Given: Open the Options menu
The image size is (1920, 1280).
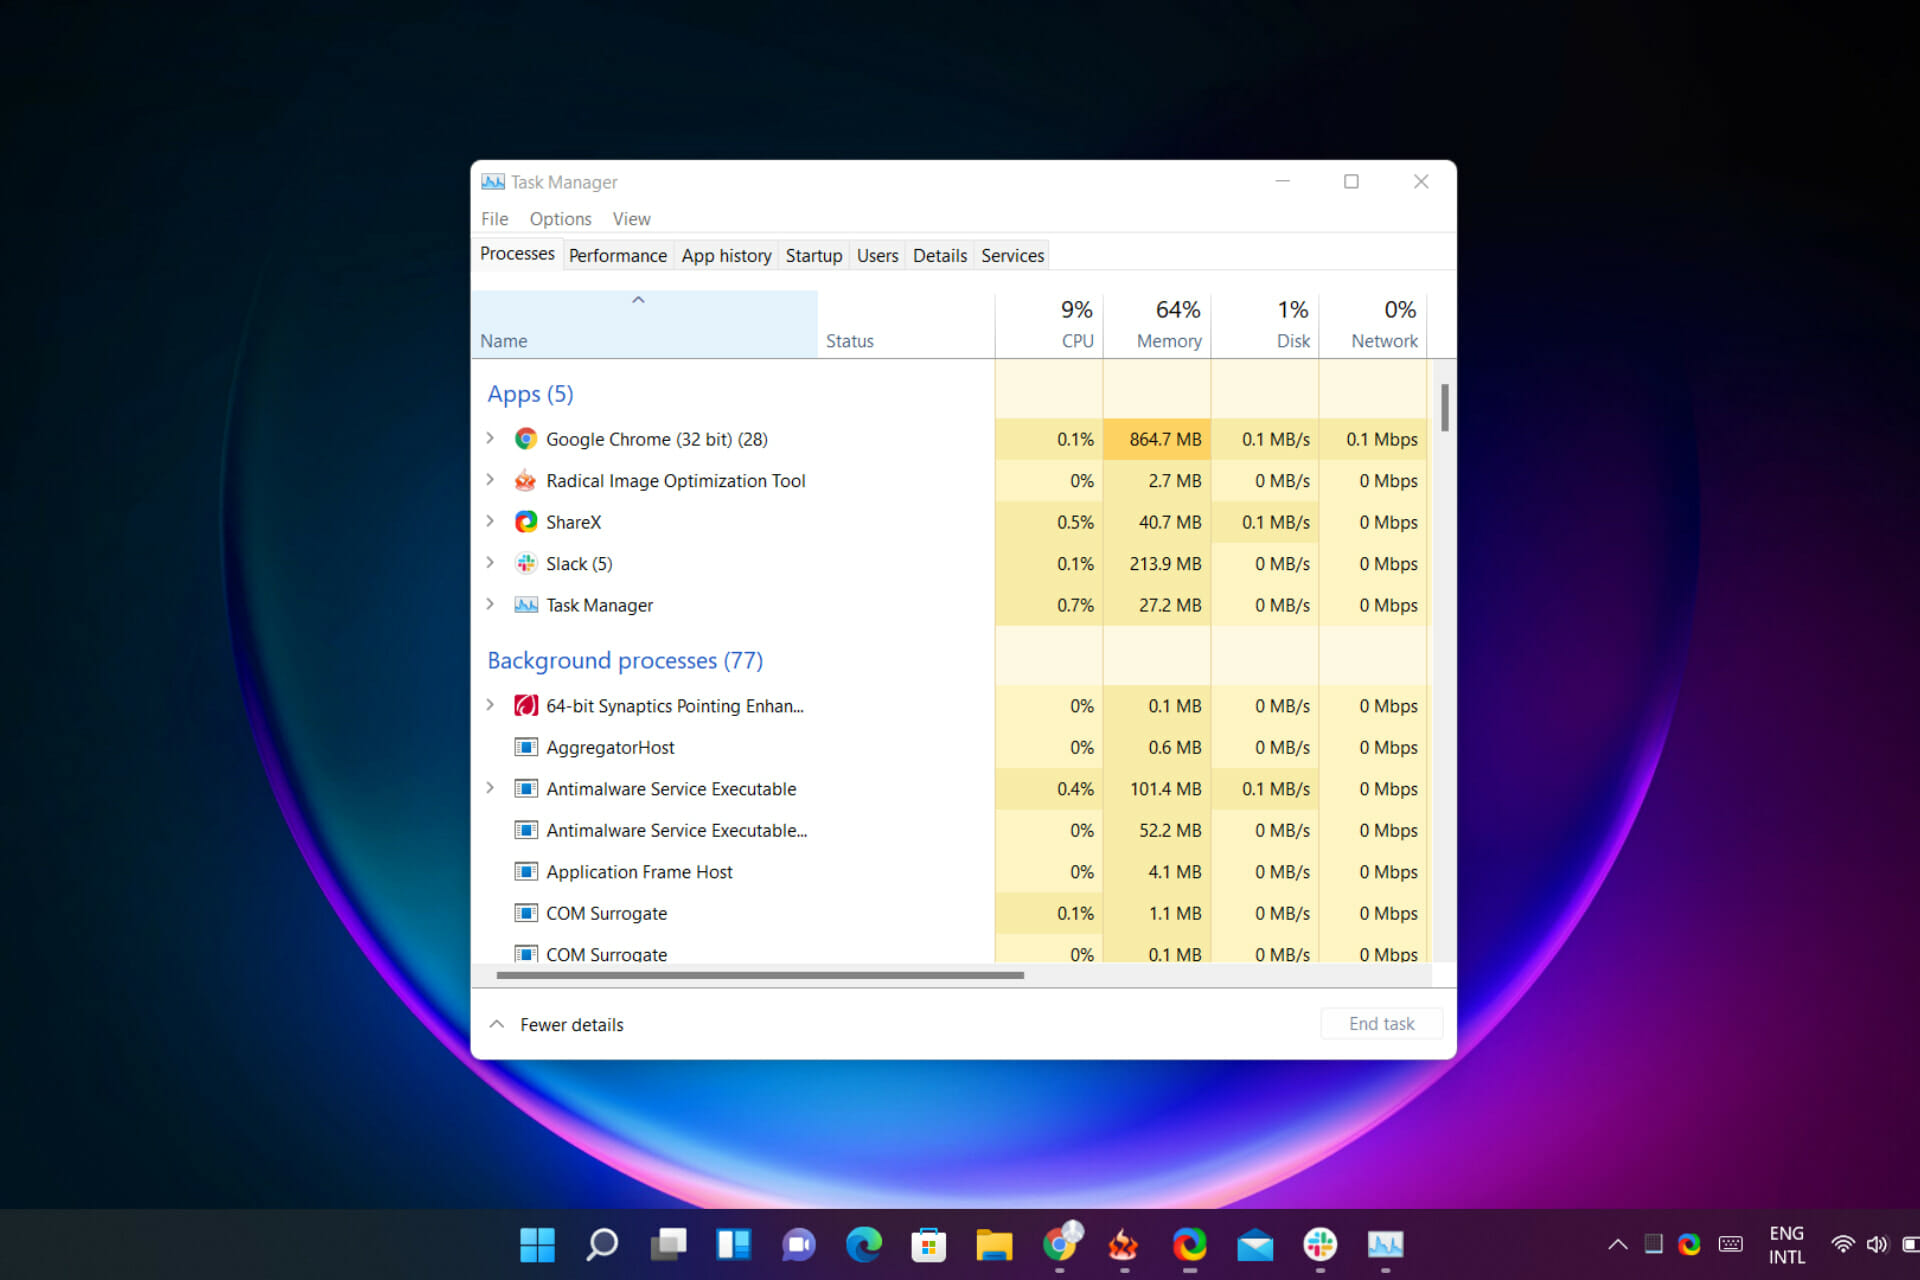Looking at the screenshot, I should tap(560, 219).
